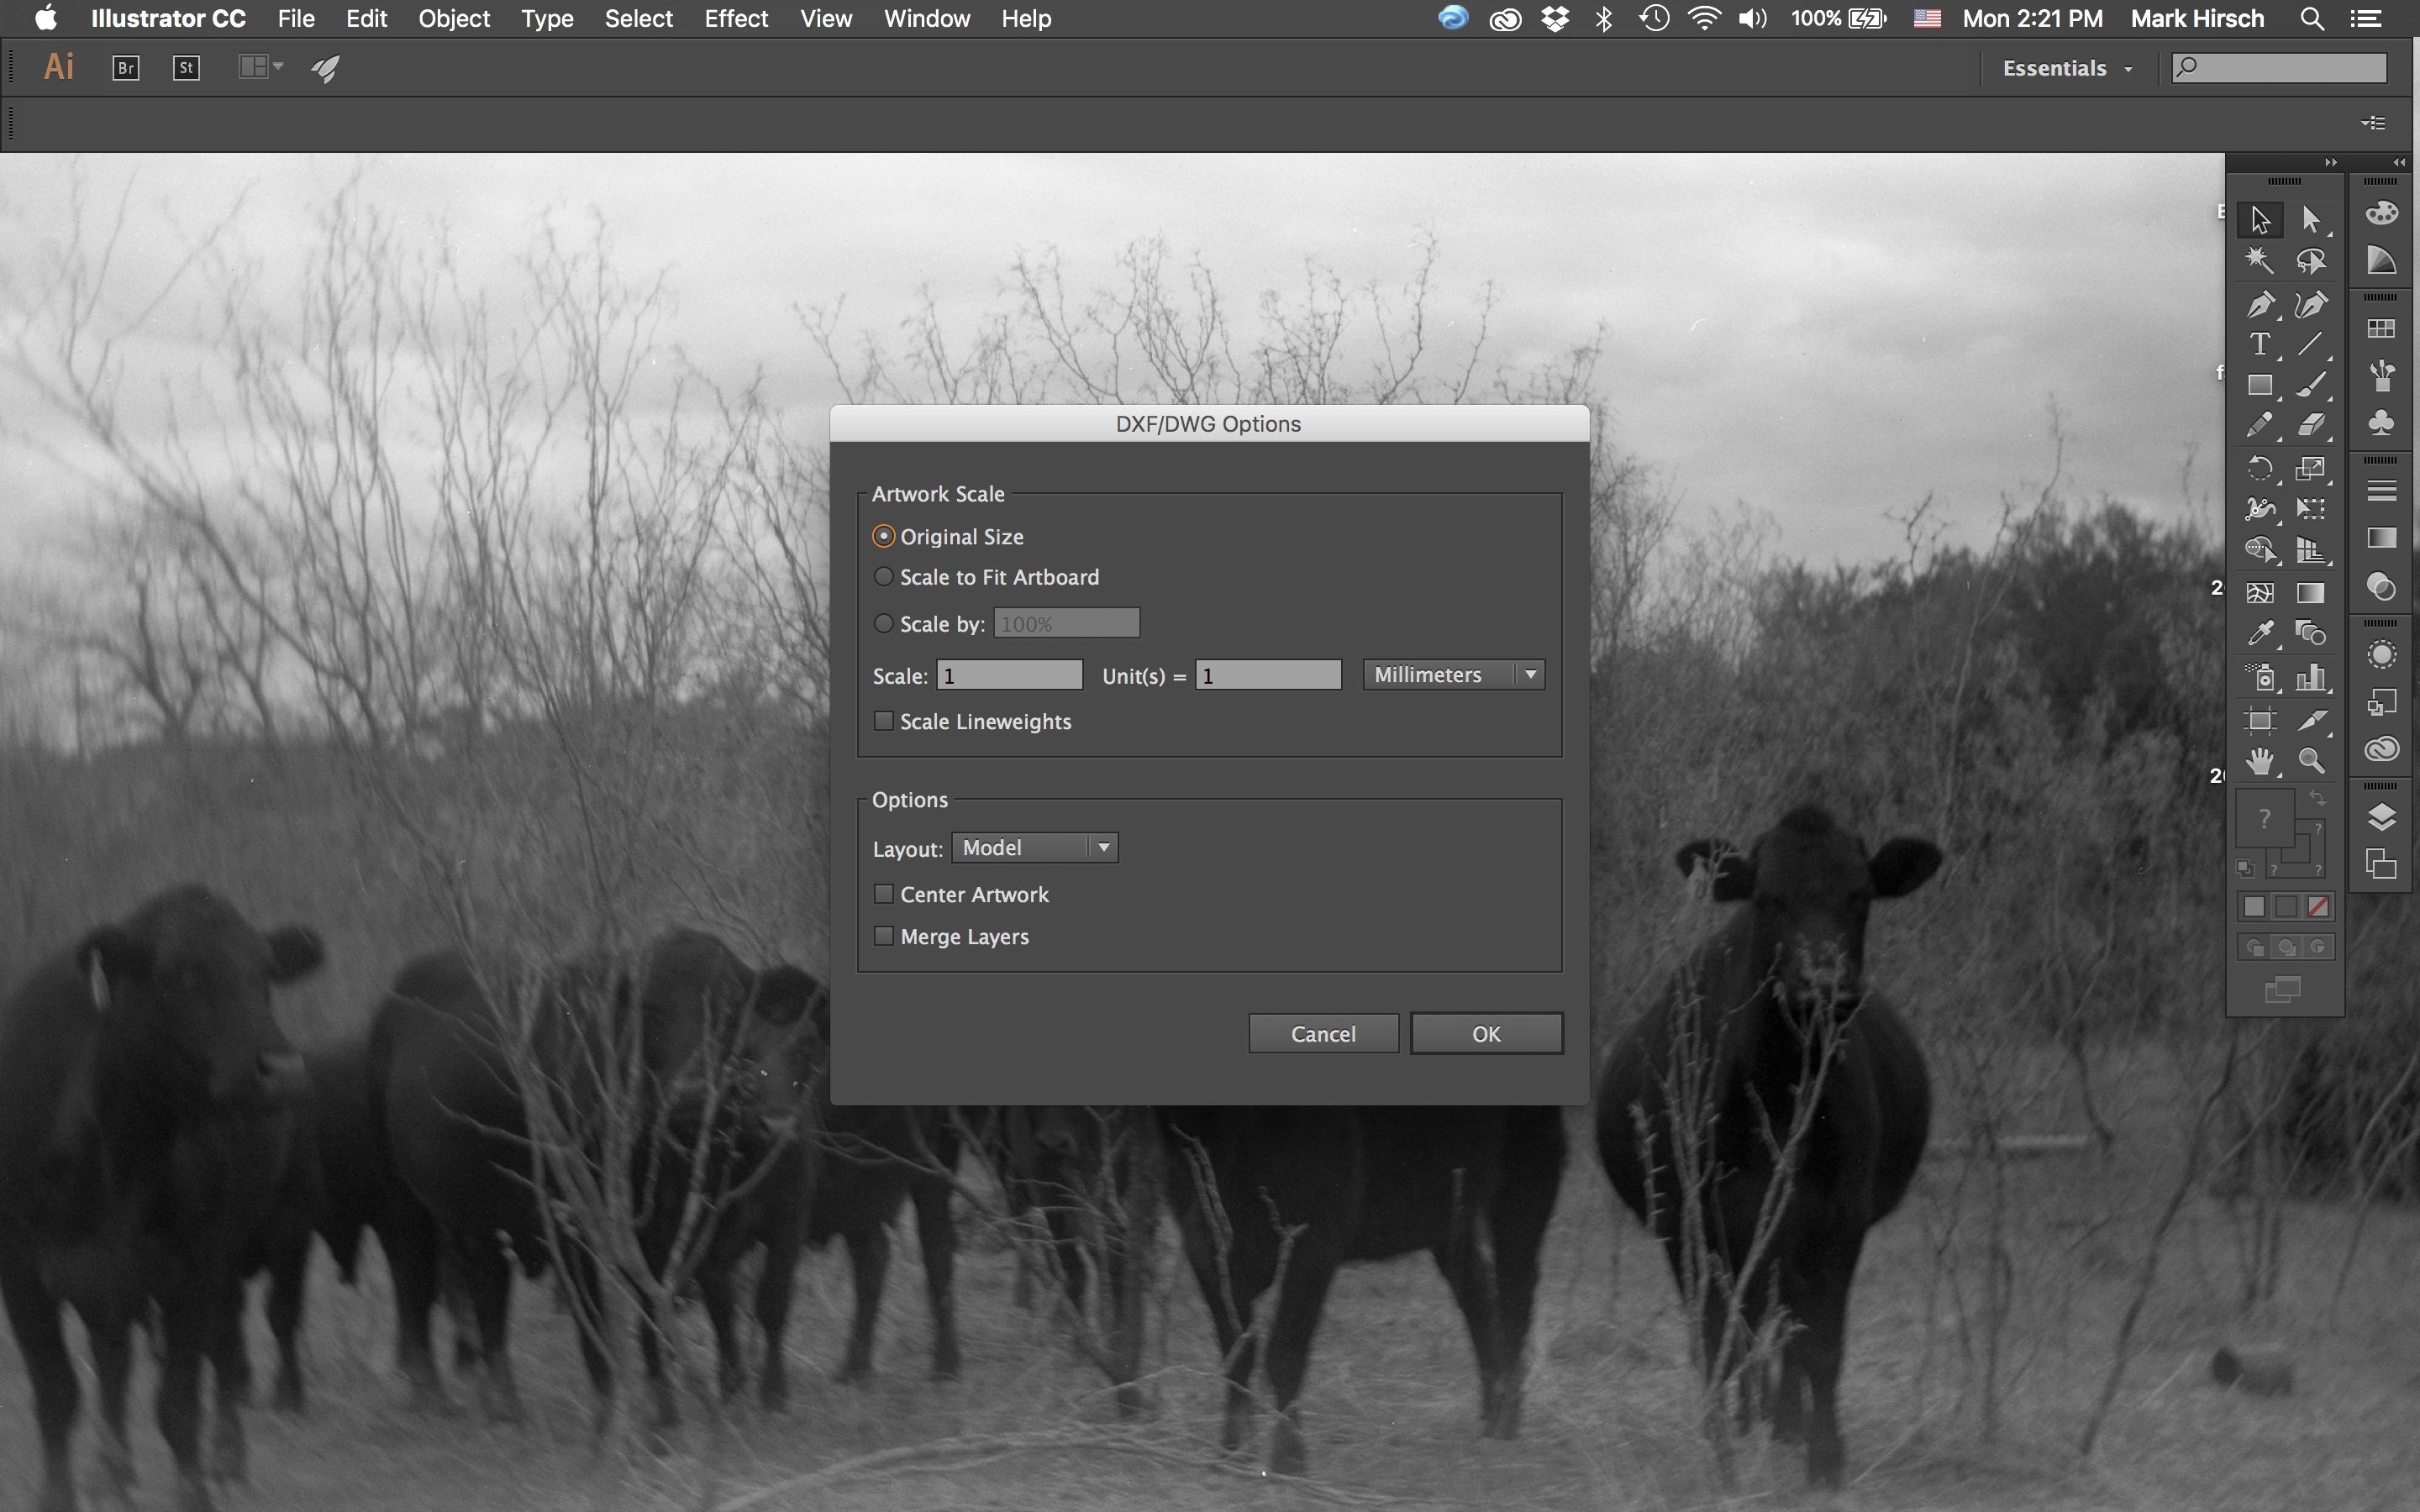
Task: Enable the Merge Layers checkbox
Action: click(x=884, y=936)
